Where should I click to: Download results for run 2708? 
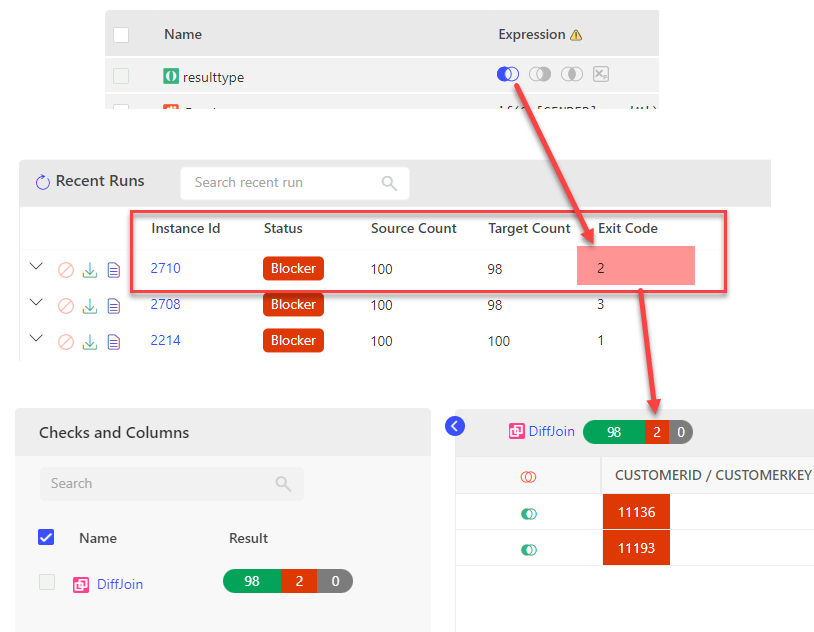coord(90,306)
